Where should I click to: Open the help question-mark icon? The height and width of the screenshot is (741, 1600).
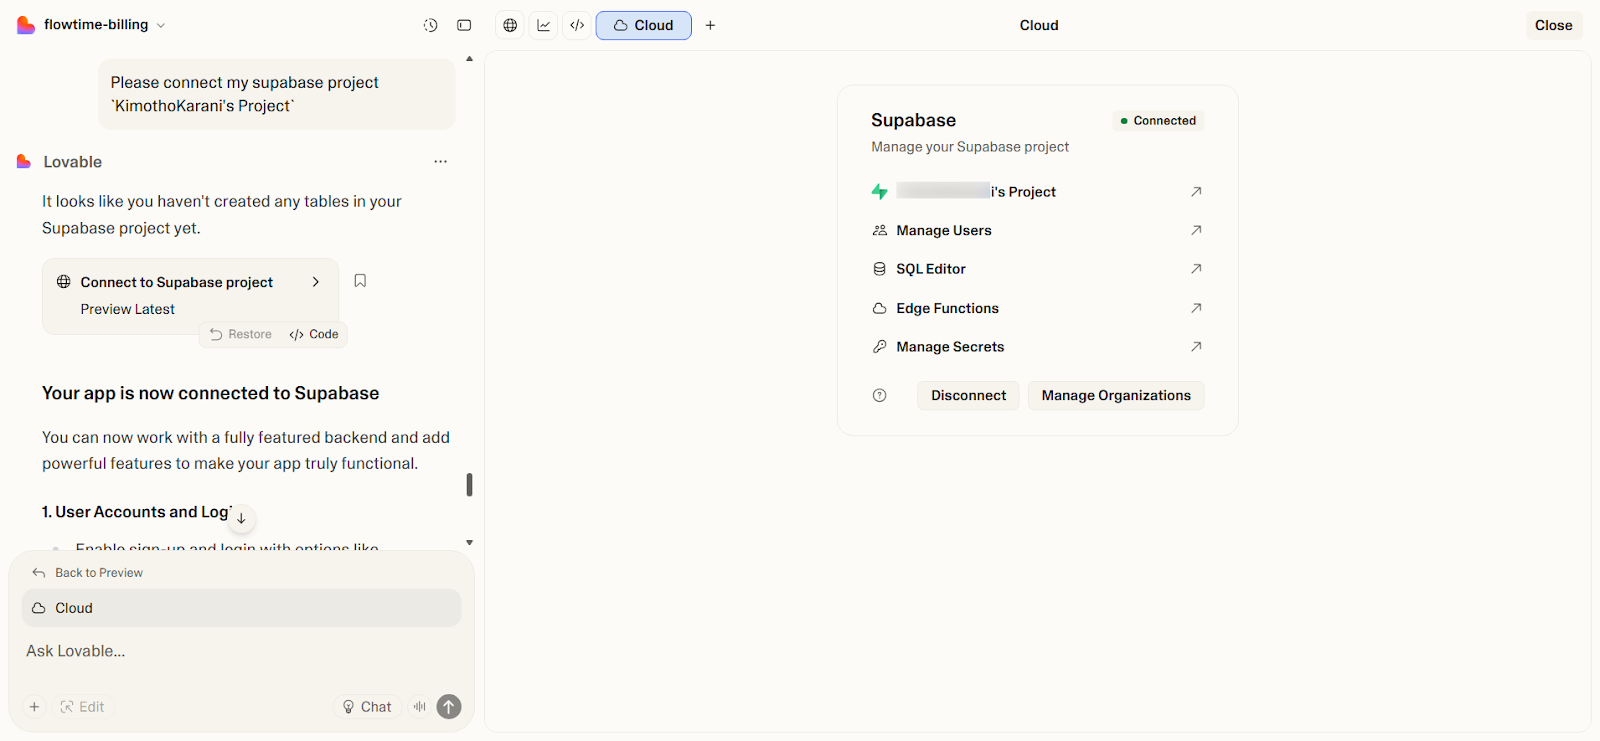coord(880,396)
